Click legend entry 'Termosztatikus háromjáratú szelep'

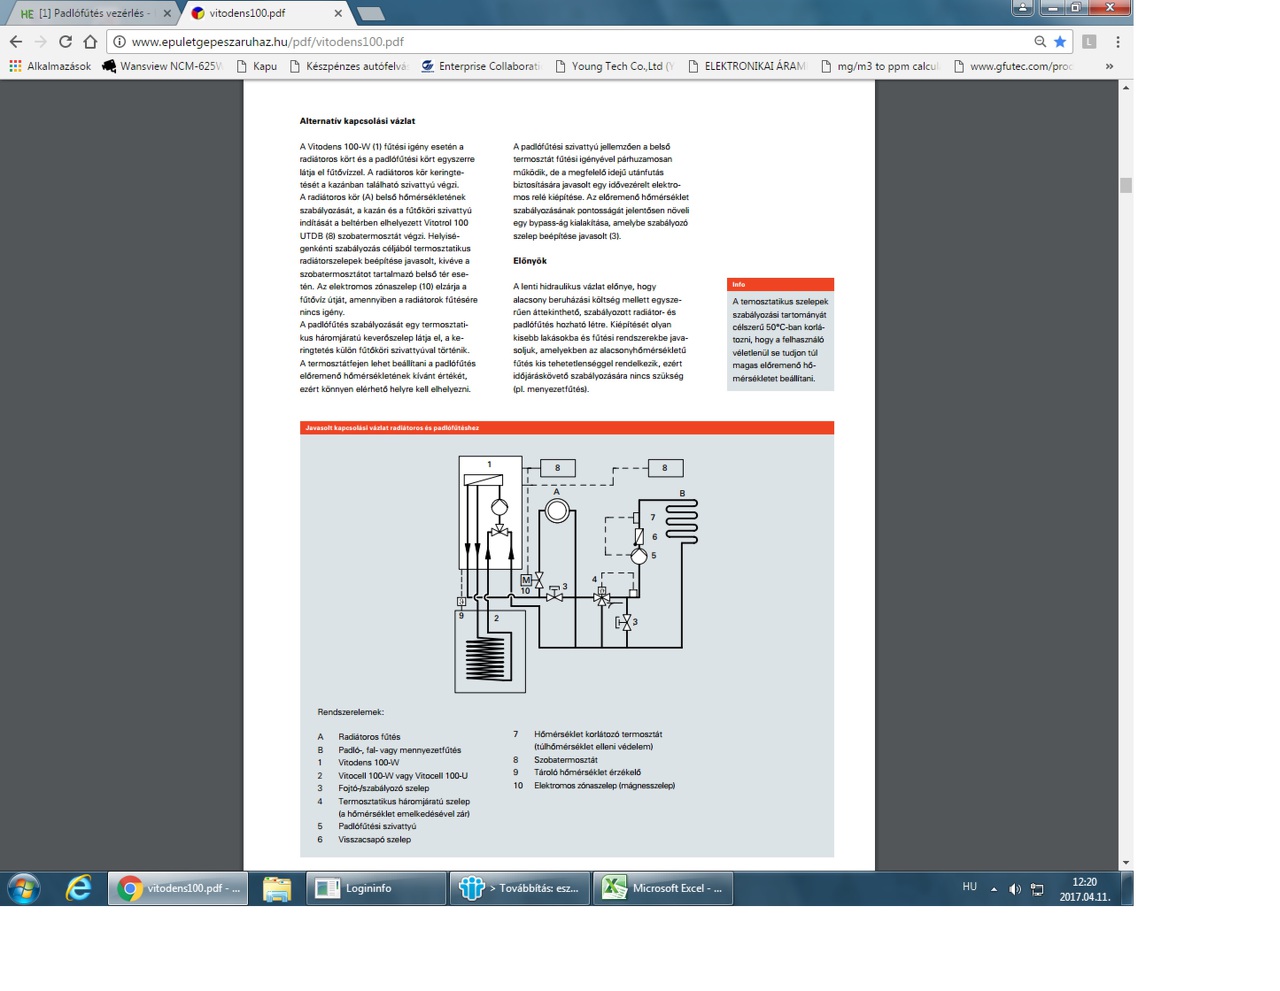pos(404,802)
